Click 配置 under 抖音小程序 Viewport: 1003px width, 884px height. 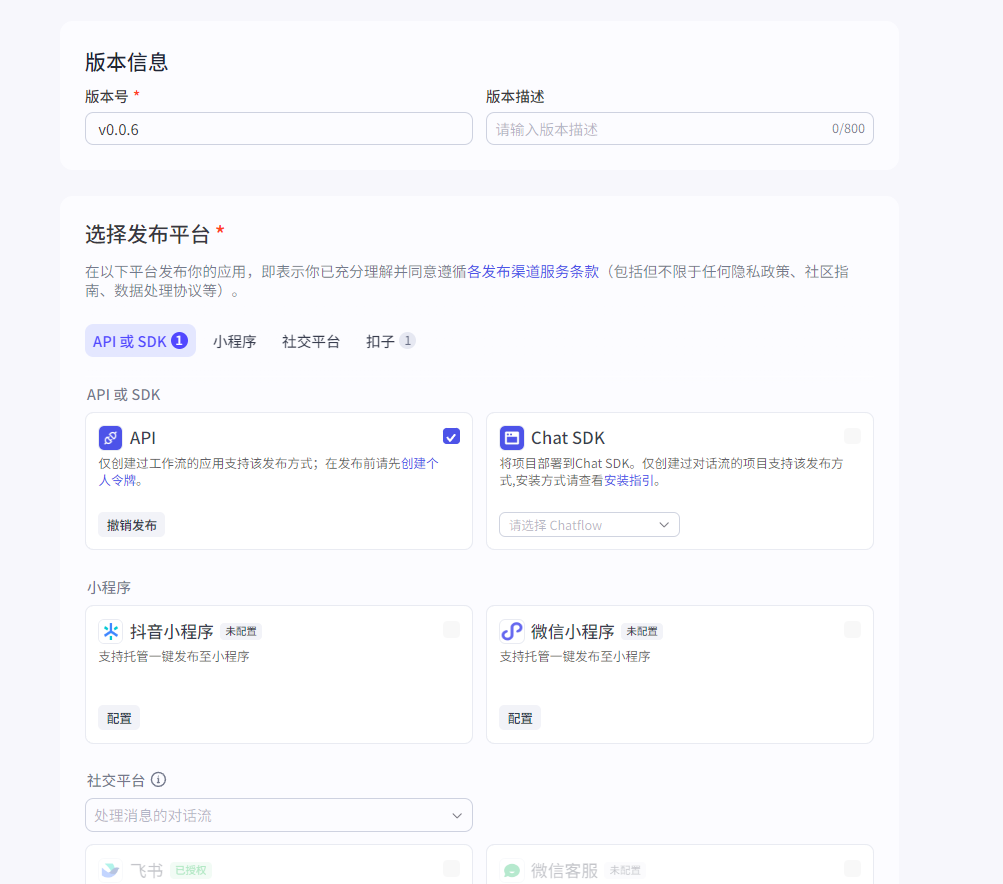119,718
